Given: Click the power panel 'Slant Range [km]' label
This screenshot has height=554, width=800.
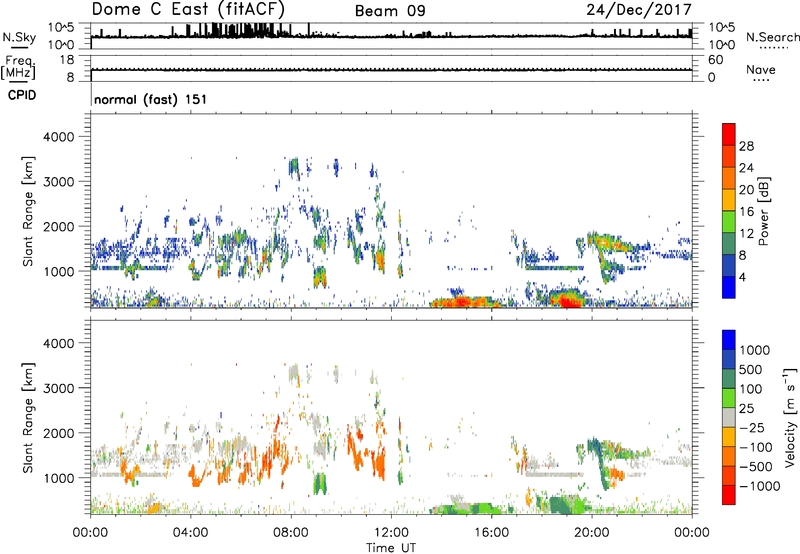Looking at the screenshot, I should (x=28, y=211).
